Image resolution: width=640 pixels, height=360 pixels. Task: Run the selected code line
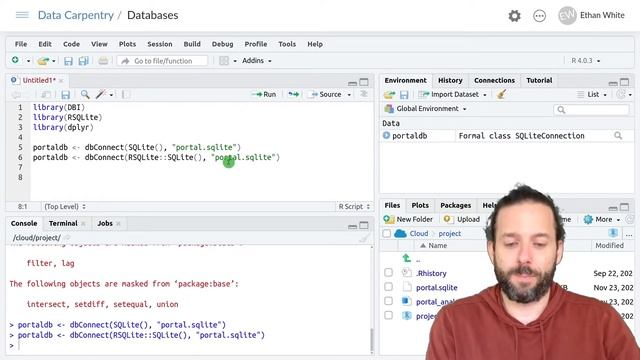(264, 95)
